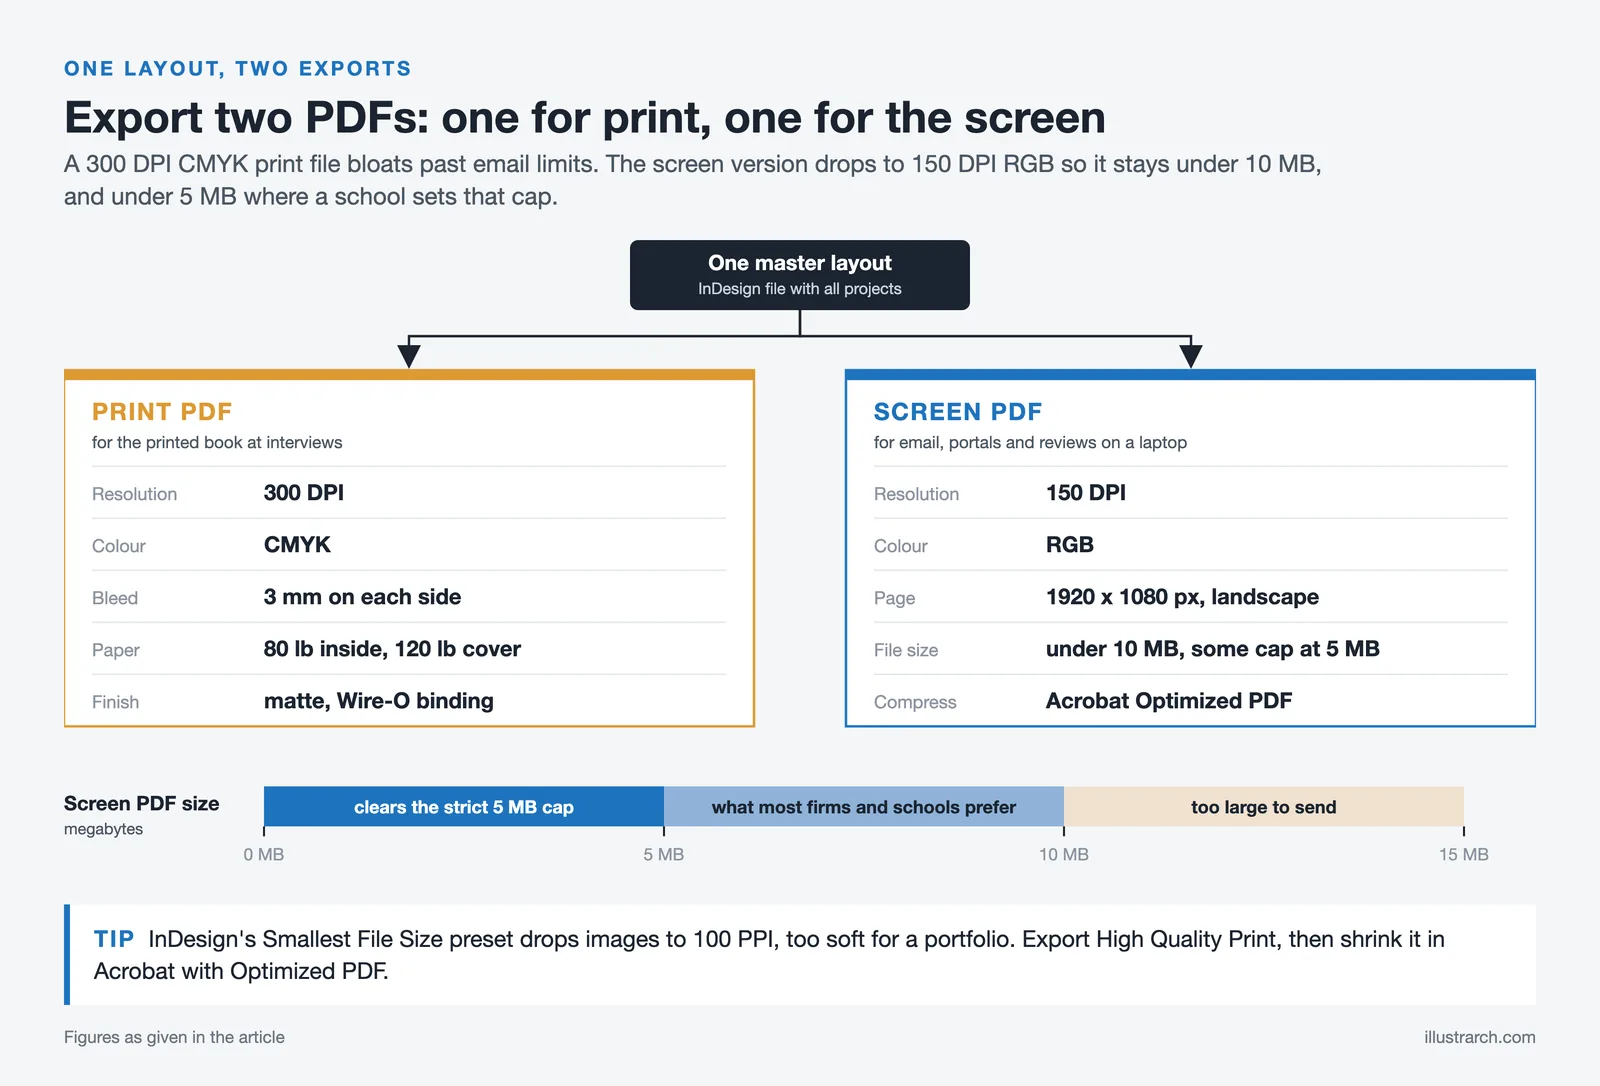
Task: Click '80 lb inside, 120 lb cover' text
Action: click(x=392, y=649)
